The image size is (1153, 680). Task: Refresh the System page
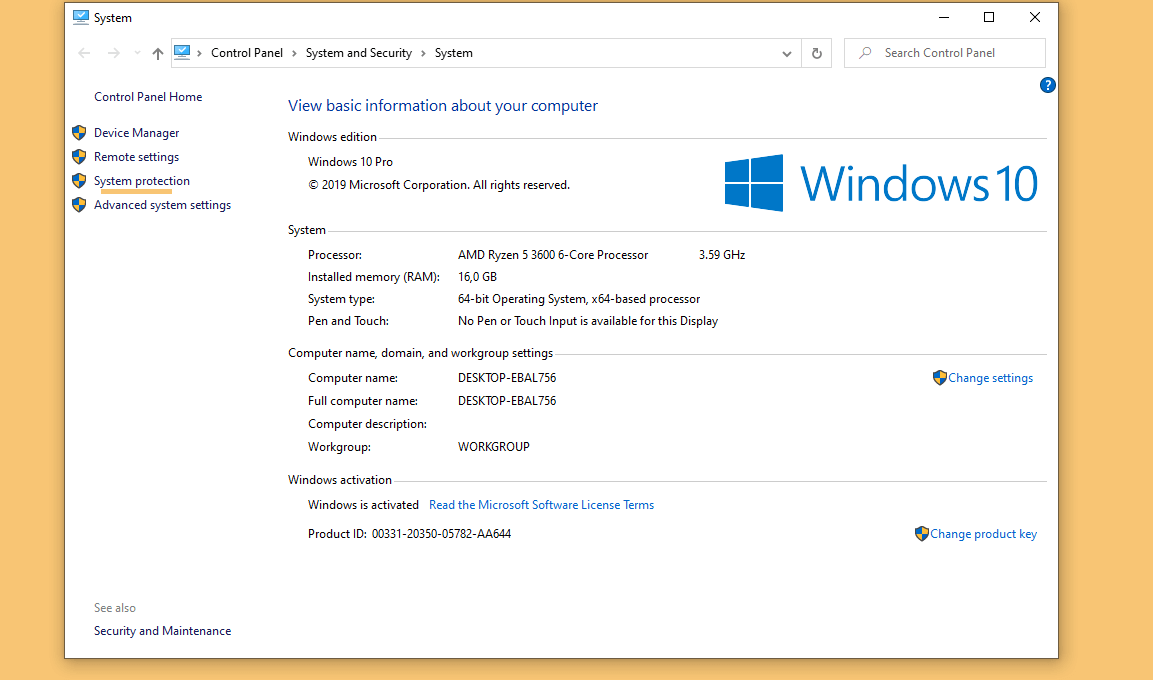click(x=816, y=53)
